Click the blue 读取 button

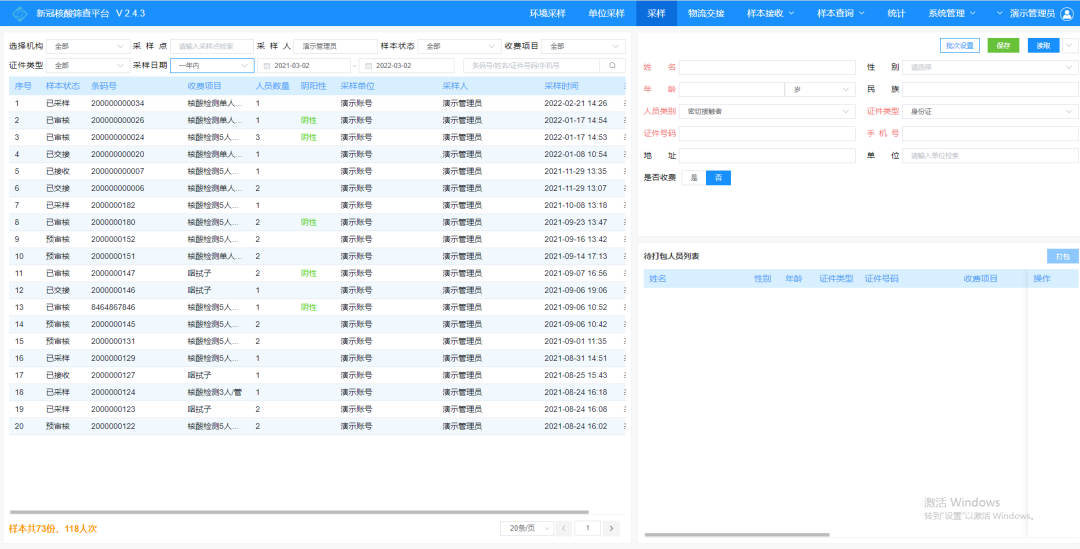click(1043, 45)
